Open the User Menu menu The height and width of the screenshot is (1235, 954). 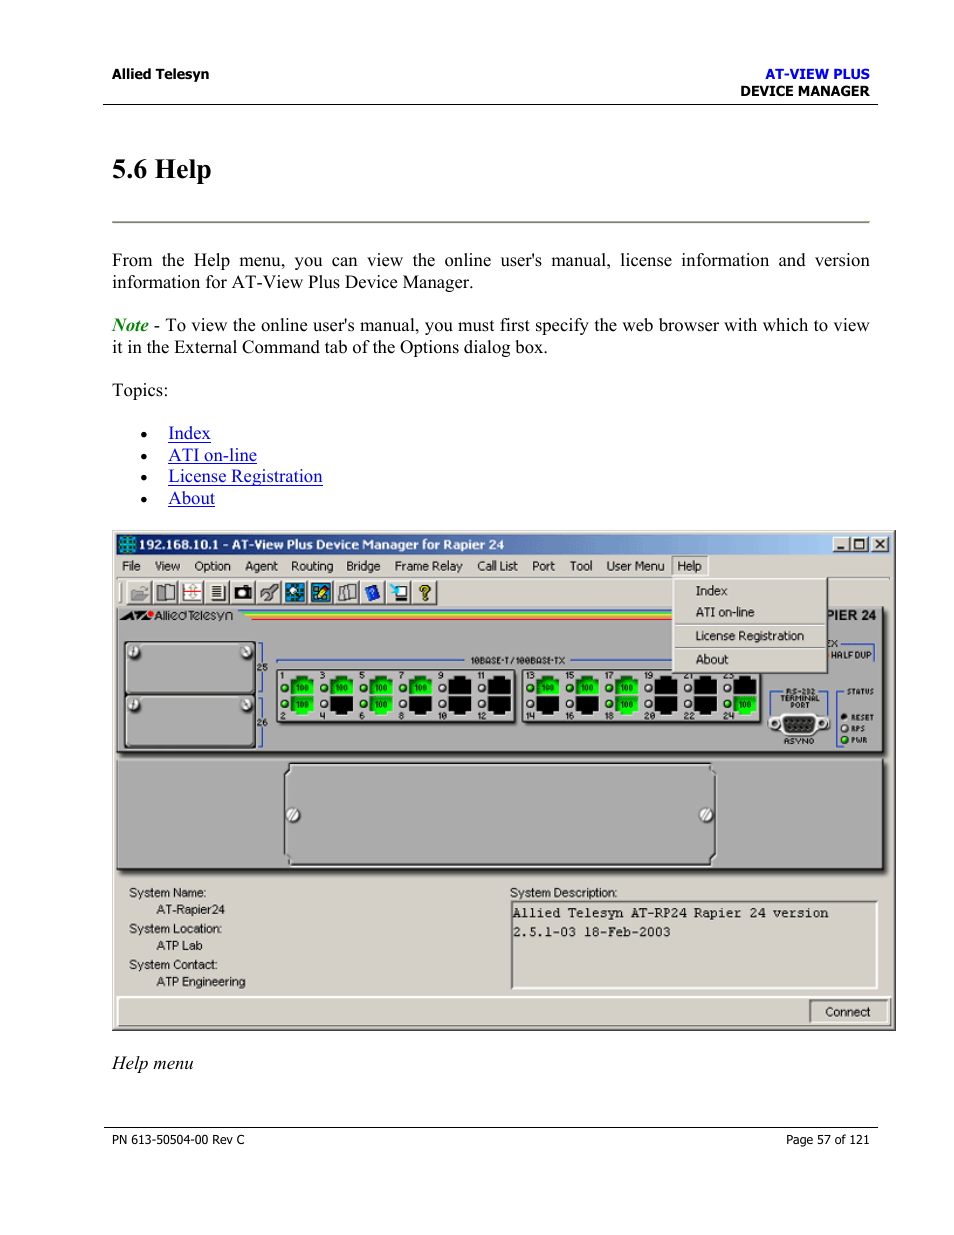(635, 566)
